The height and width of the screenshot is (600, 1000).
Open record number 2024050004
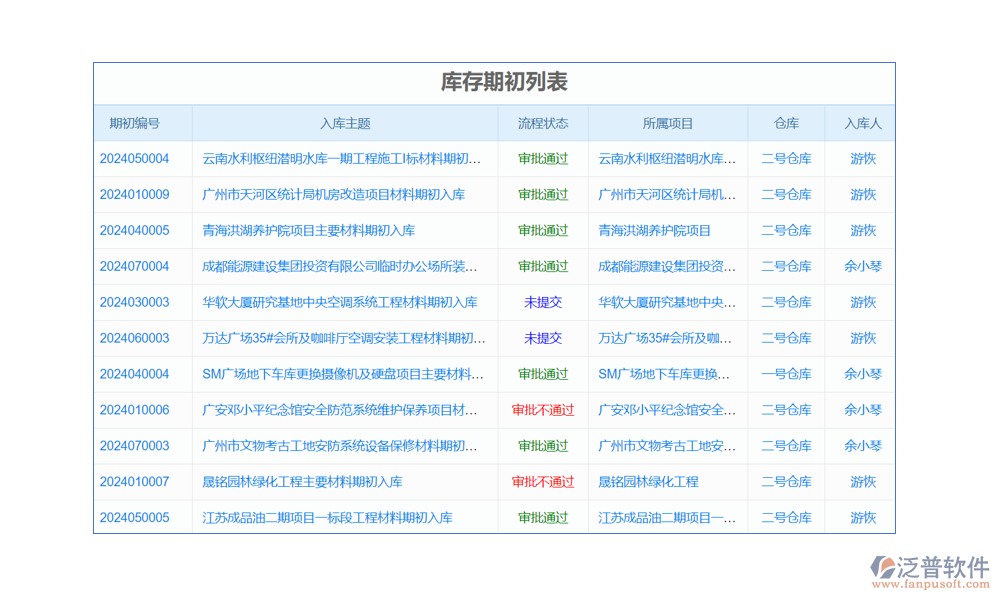pyautogui.click(x=134, y=159)
